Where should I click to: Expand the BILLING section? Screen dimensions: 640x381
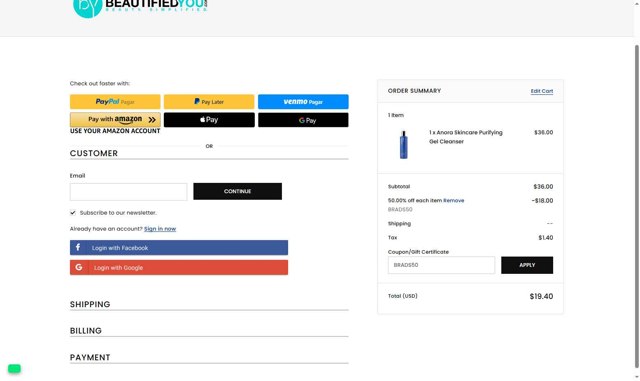point(209,331)
